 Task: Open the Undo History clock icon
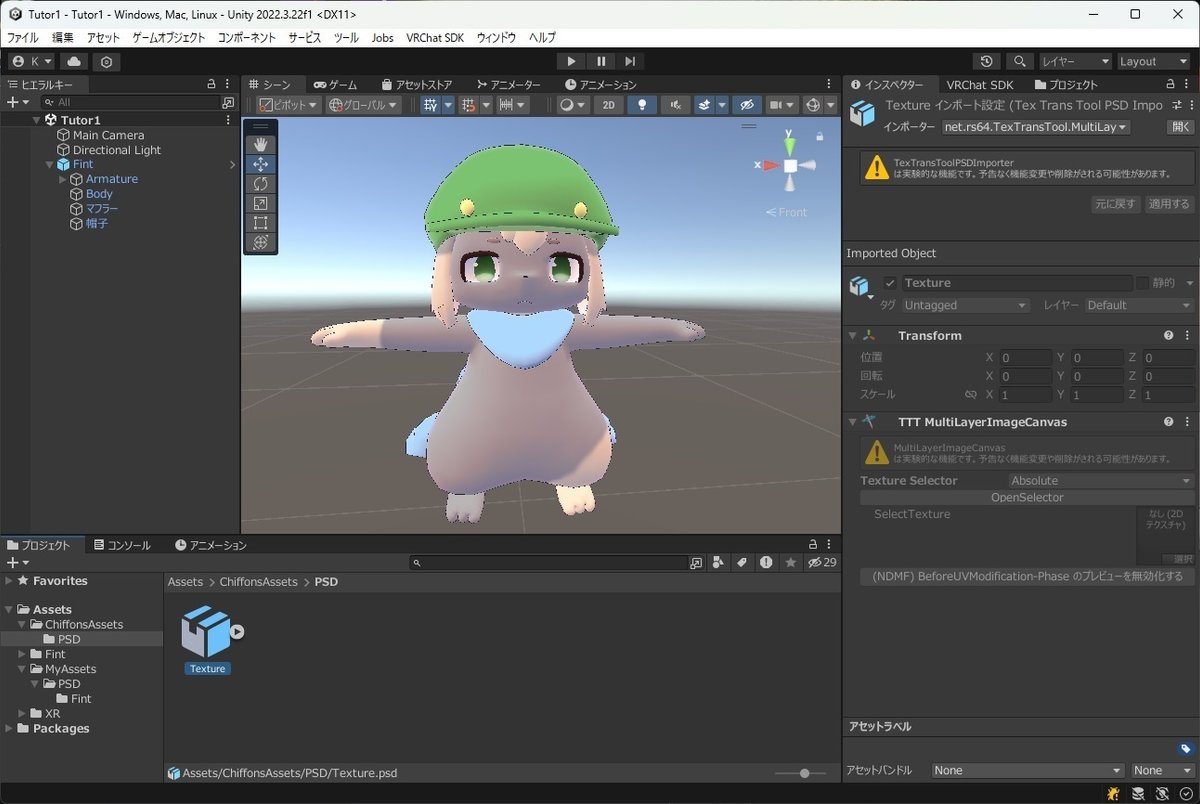987,61
